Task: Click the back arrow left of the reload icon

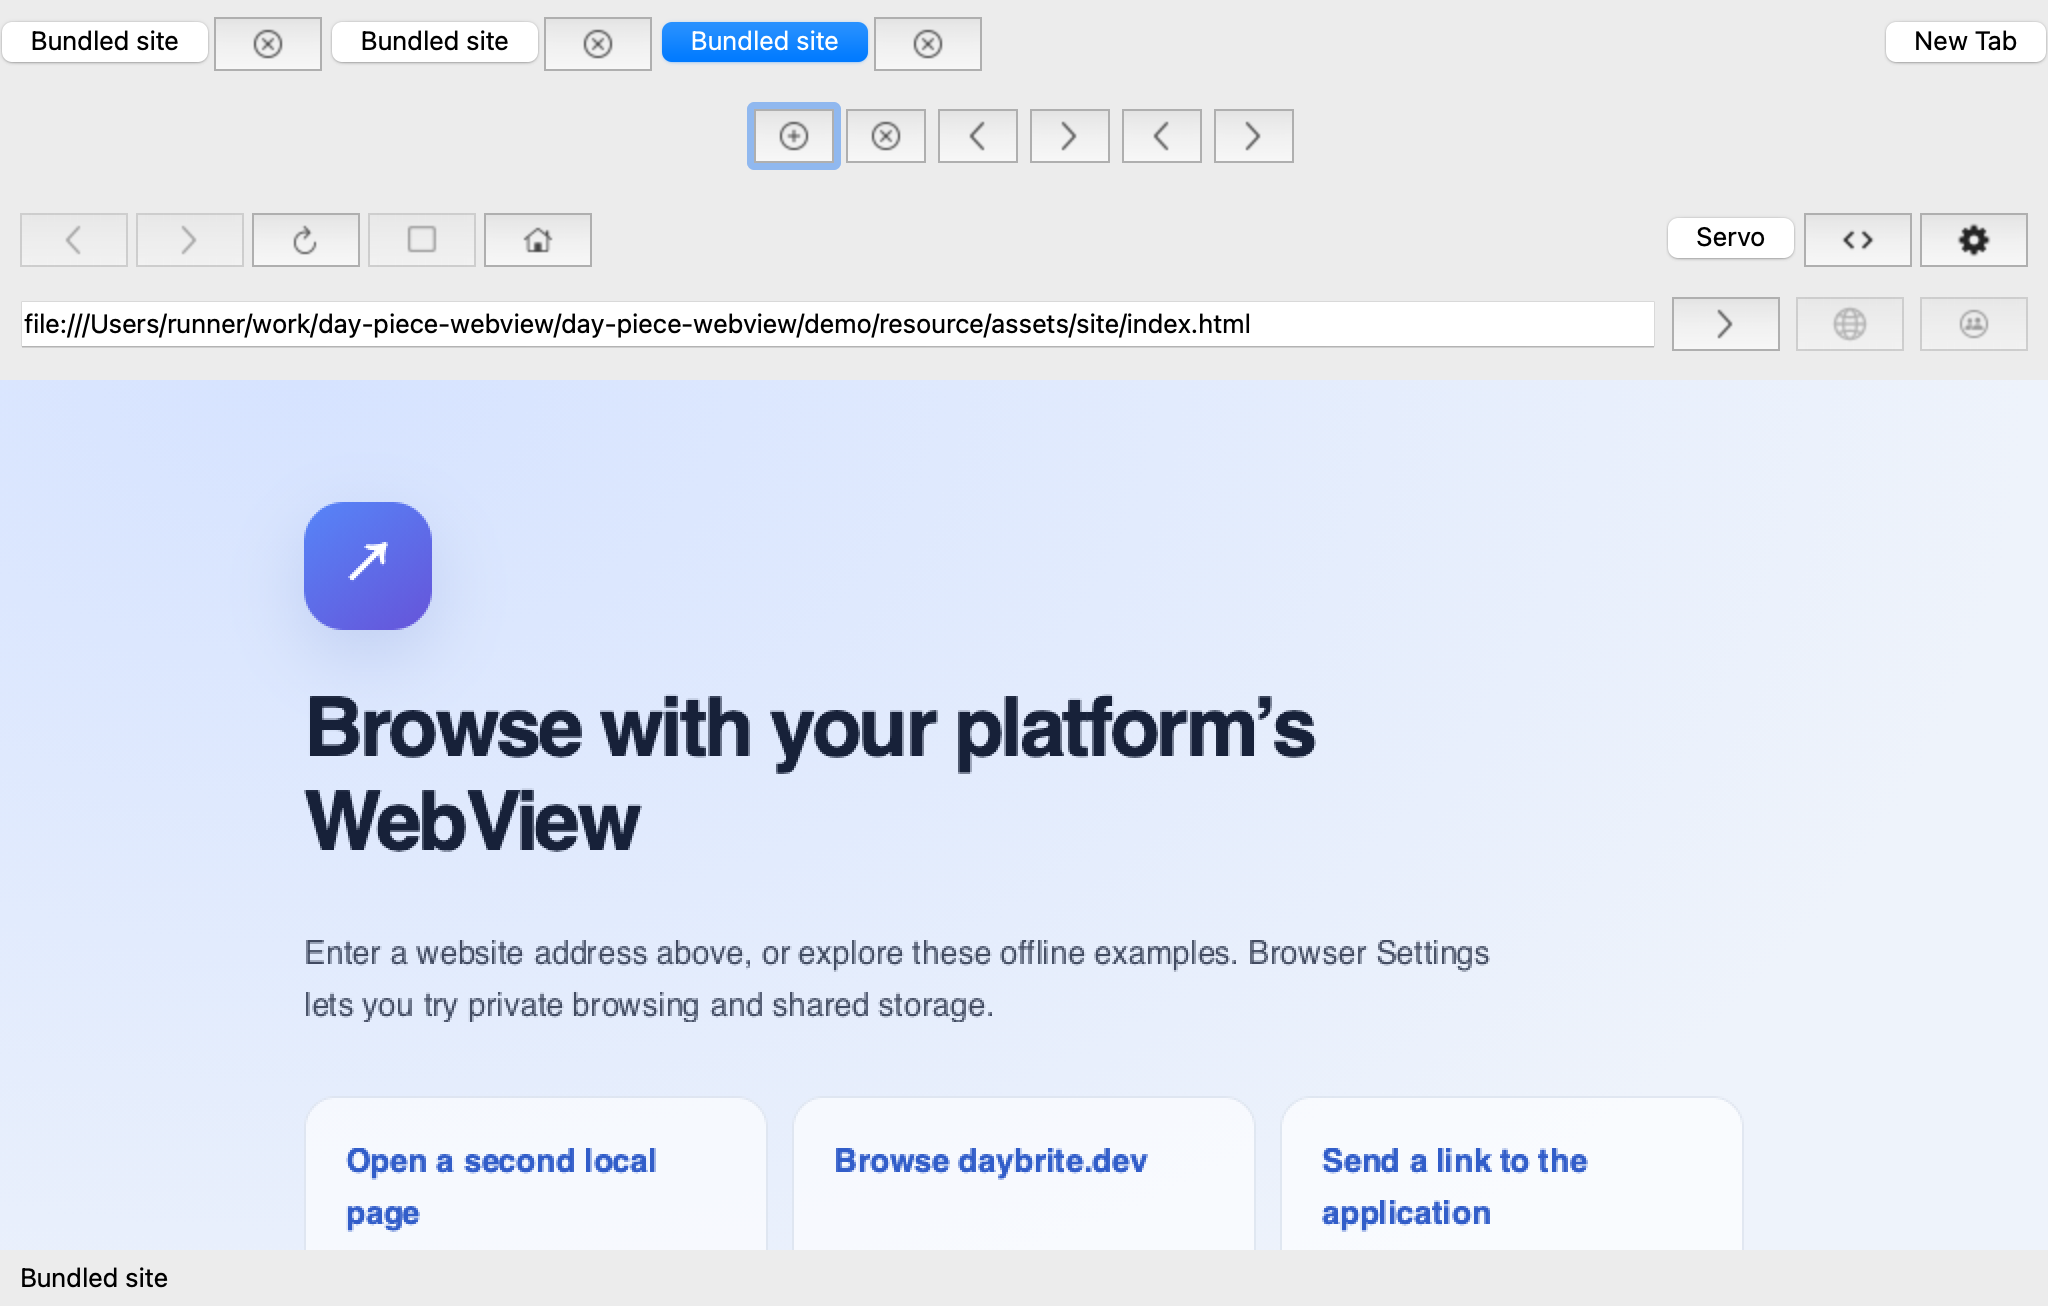Action: 74,240
